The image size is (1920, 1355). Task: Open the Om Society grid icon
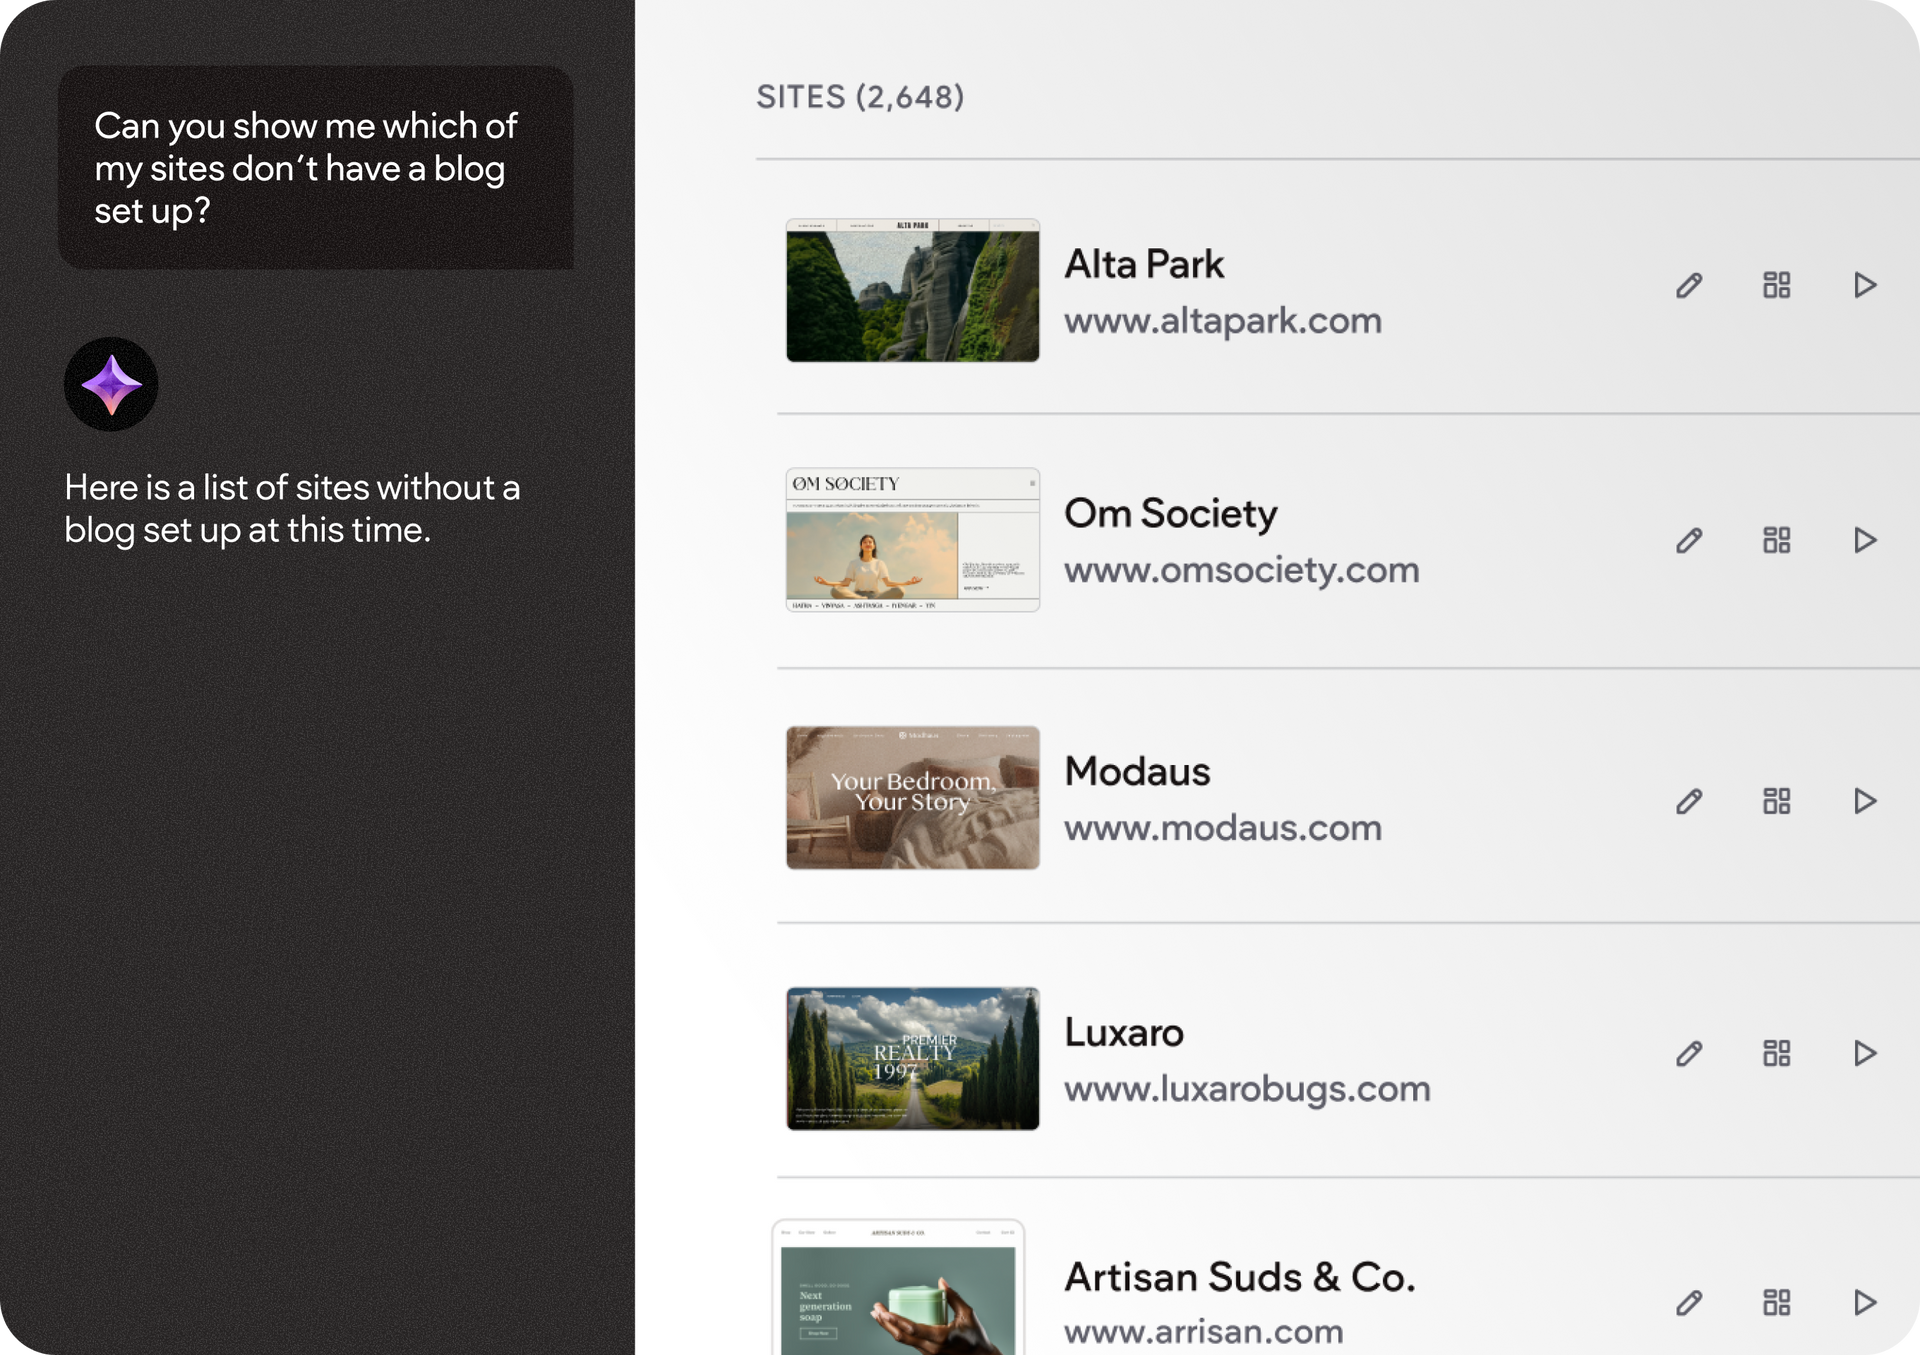(1776, 540)
